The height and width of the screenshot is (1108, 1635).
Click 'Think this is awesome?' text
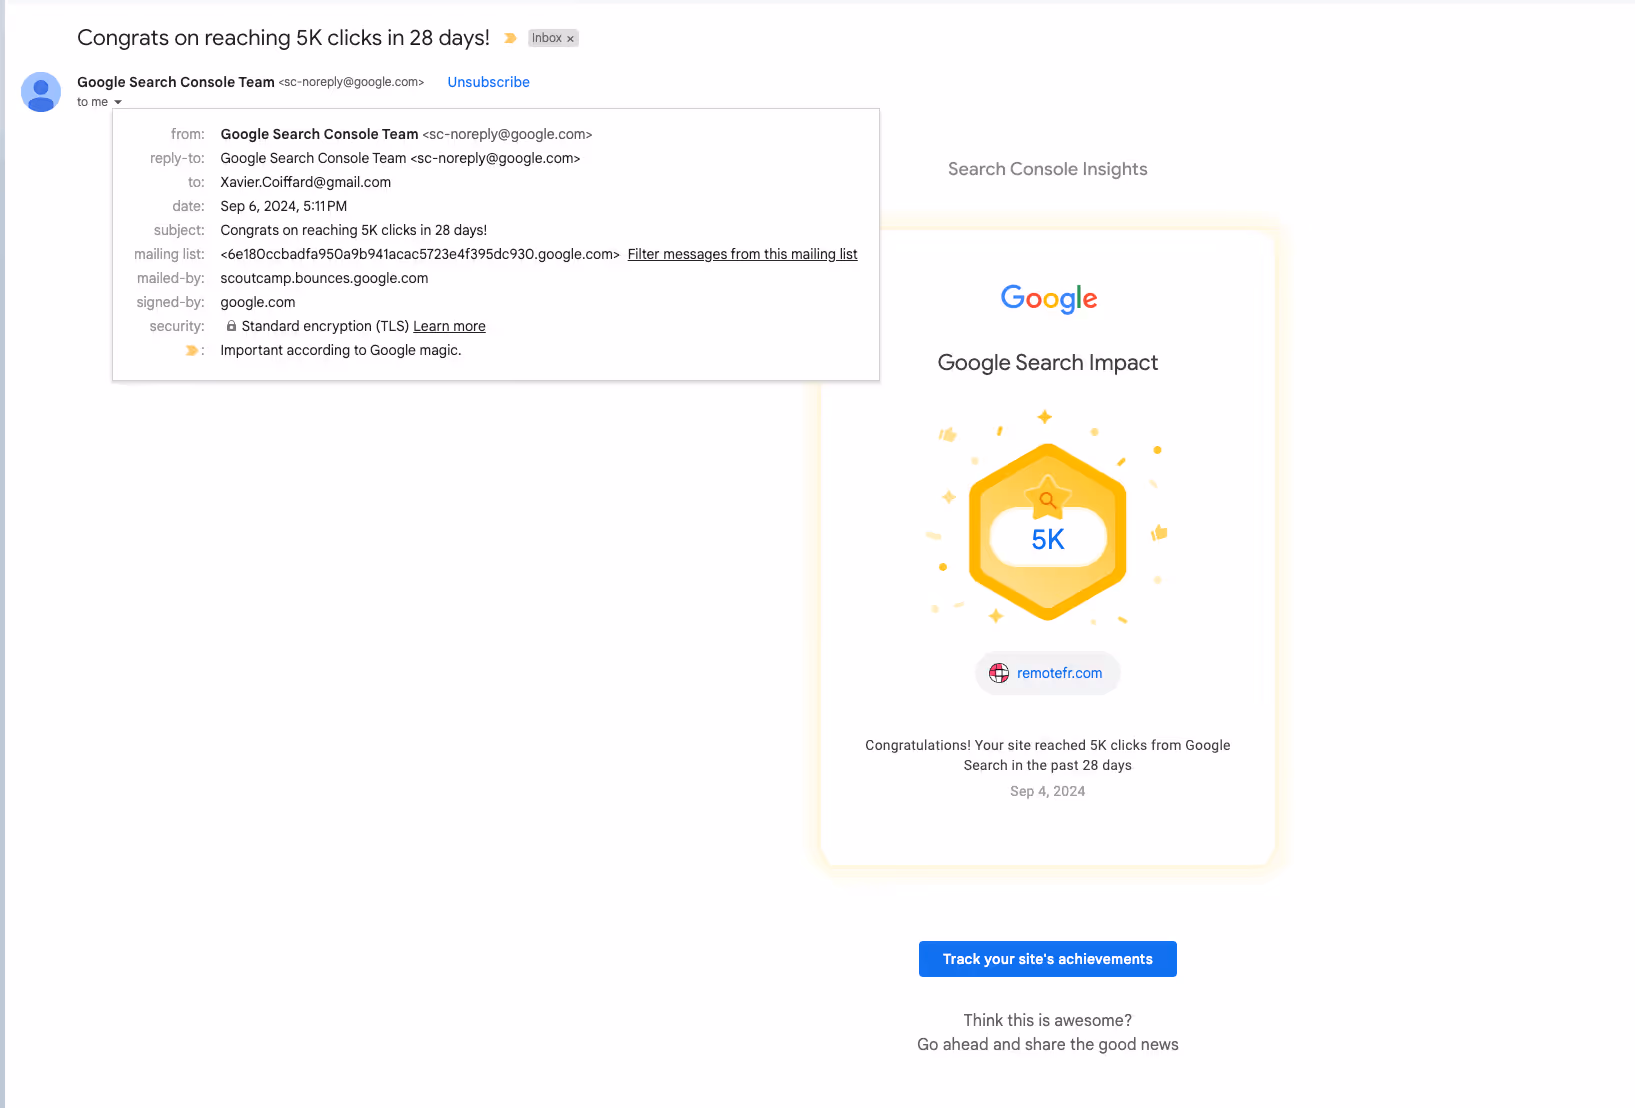(x=1047, y=1020)
